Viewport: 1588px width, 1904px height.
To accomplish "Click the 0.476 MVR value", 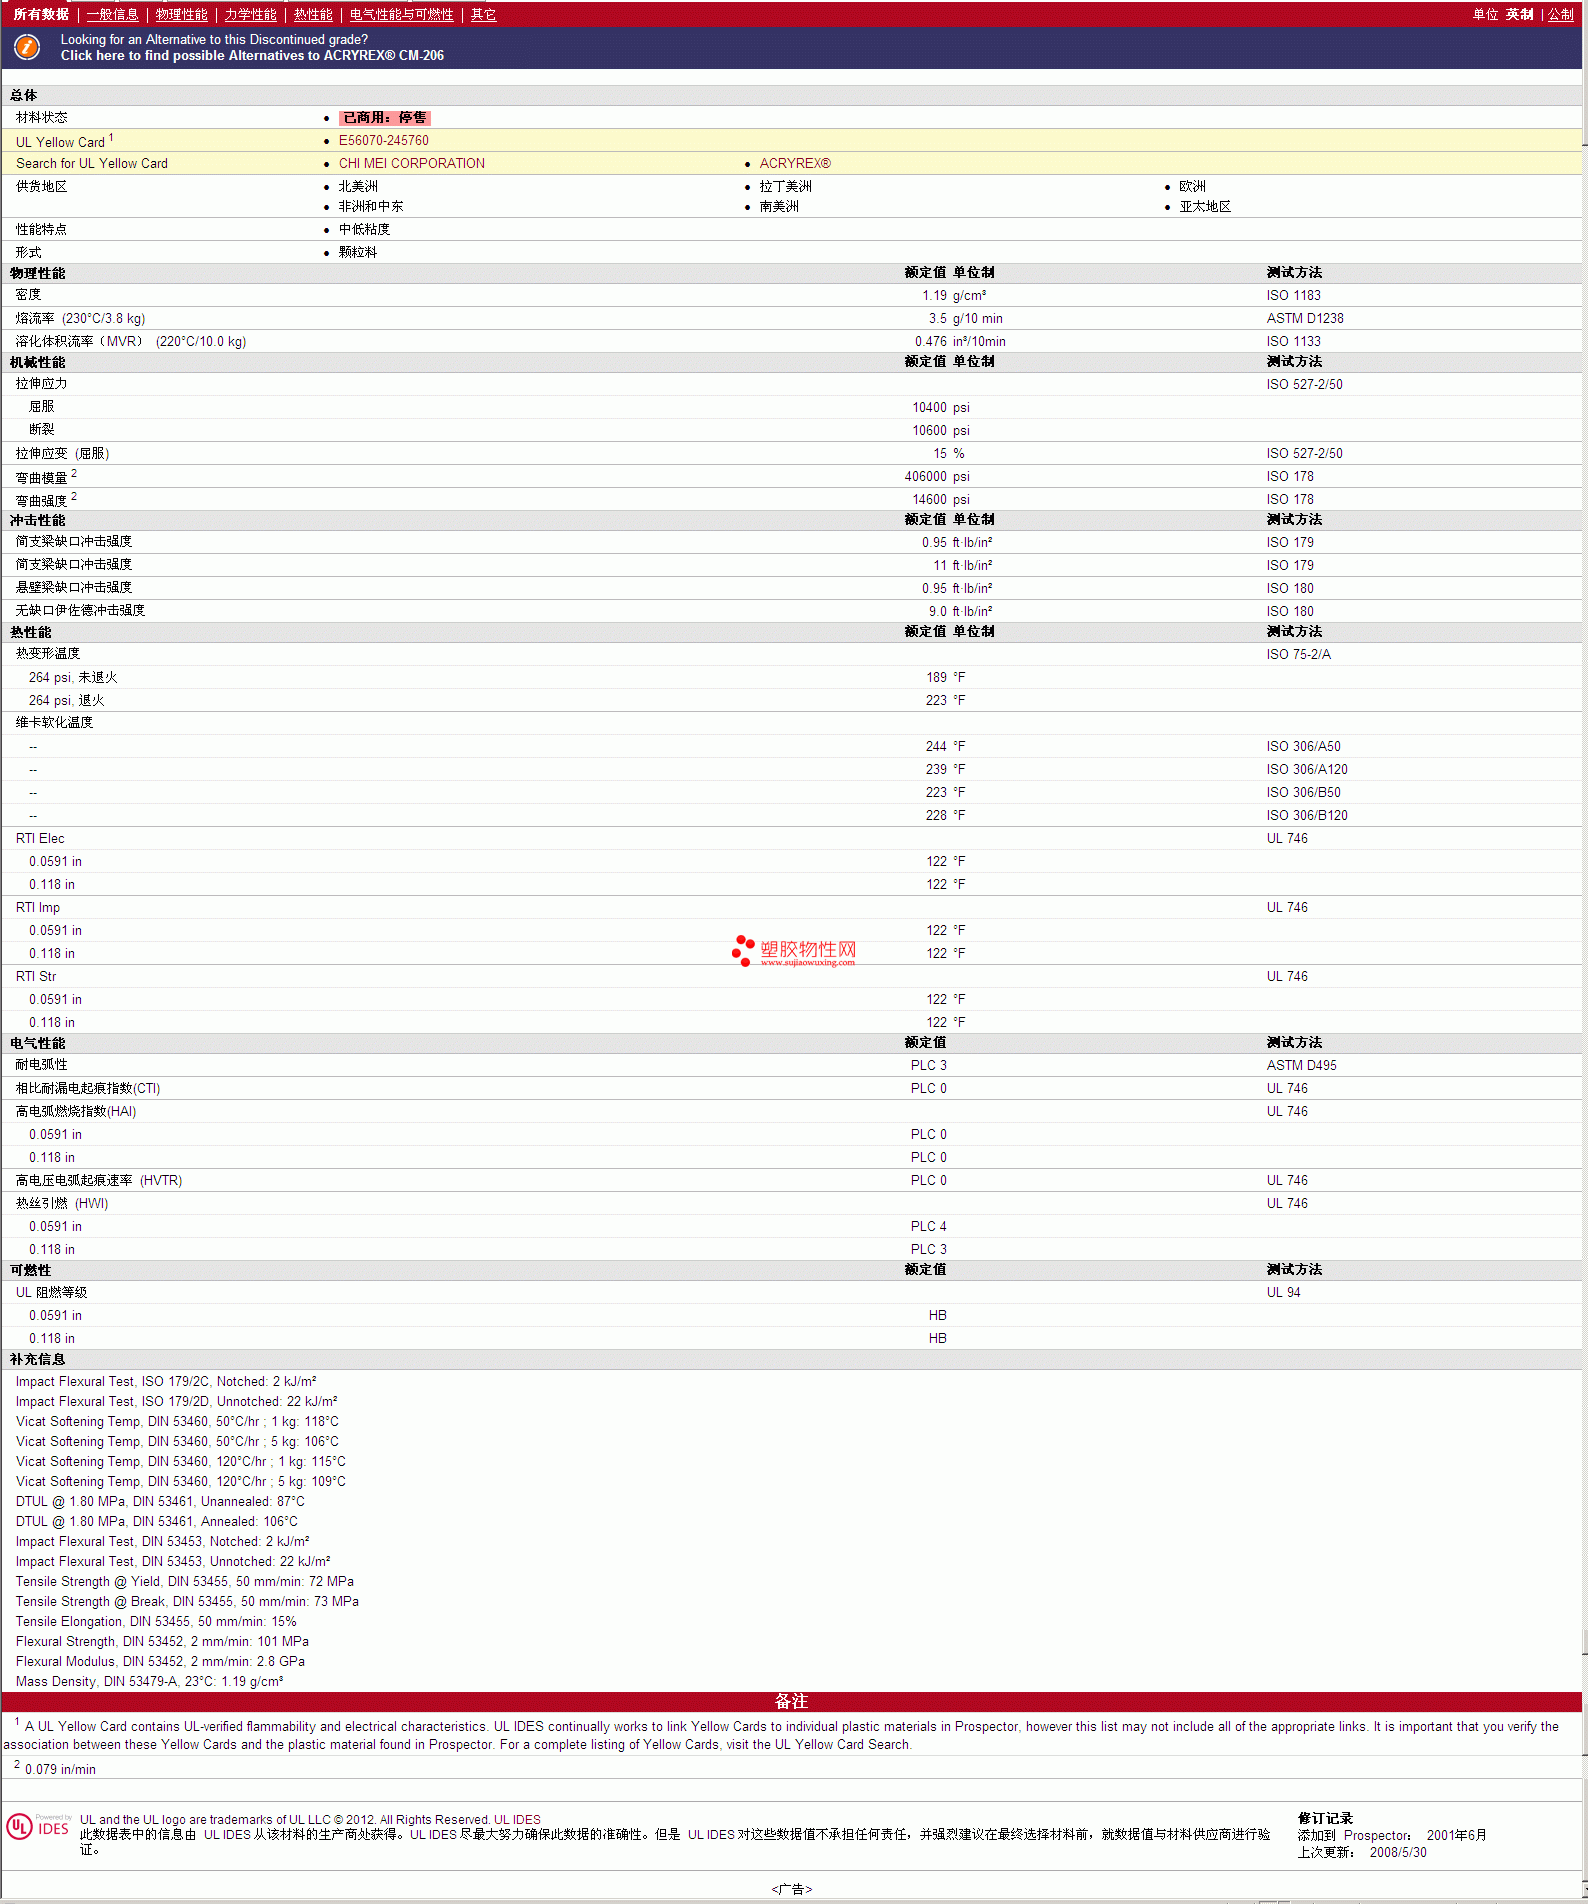I will (x=930, y=341).
